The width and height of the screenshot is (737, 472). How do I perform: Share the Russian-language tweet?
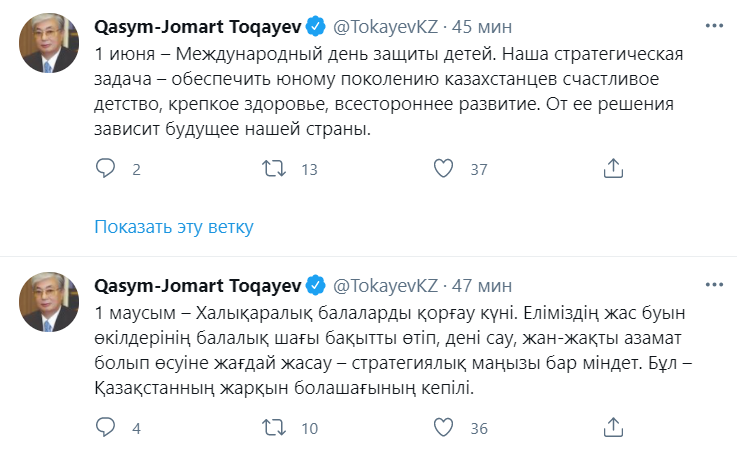(x=615, y=169)
